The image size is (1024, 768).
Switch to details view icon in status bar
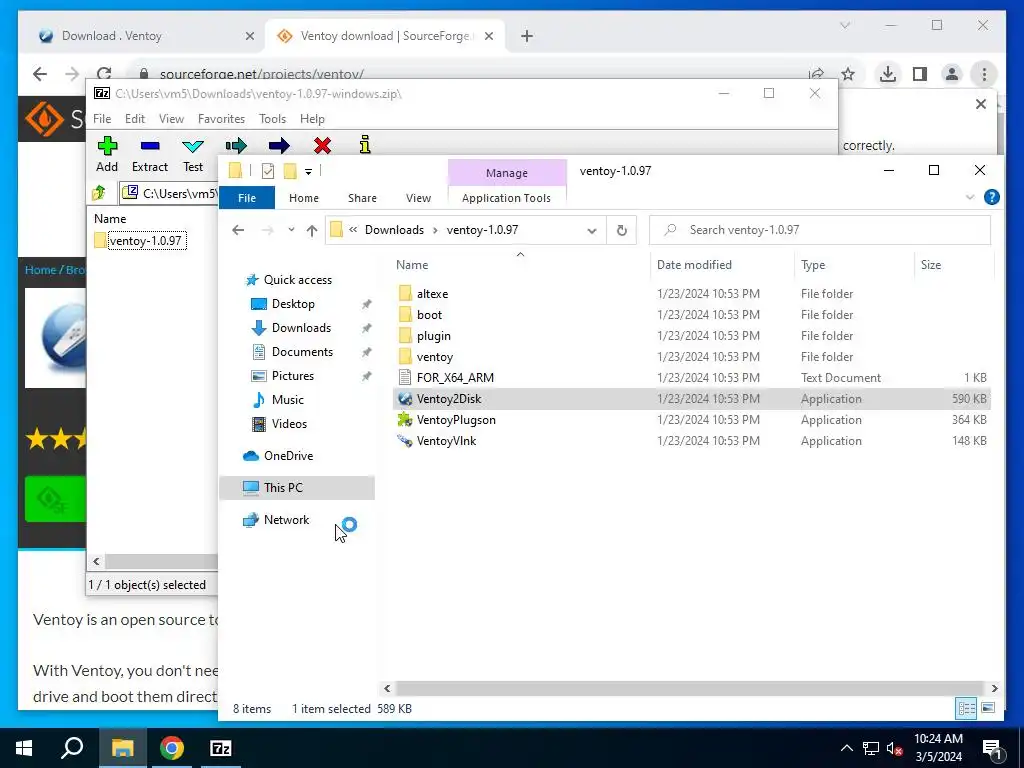point(967,708)
